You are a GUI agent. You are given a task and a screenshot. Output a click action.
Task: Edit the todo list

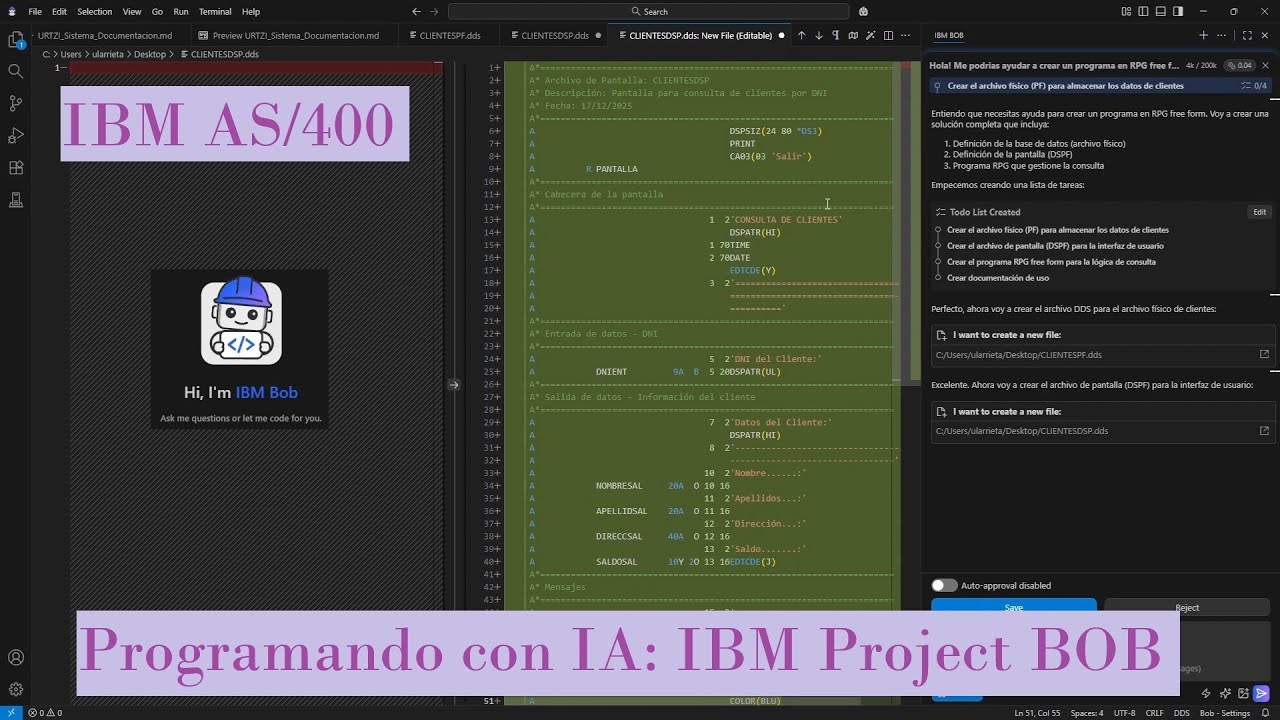[1259, 212]
